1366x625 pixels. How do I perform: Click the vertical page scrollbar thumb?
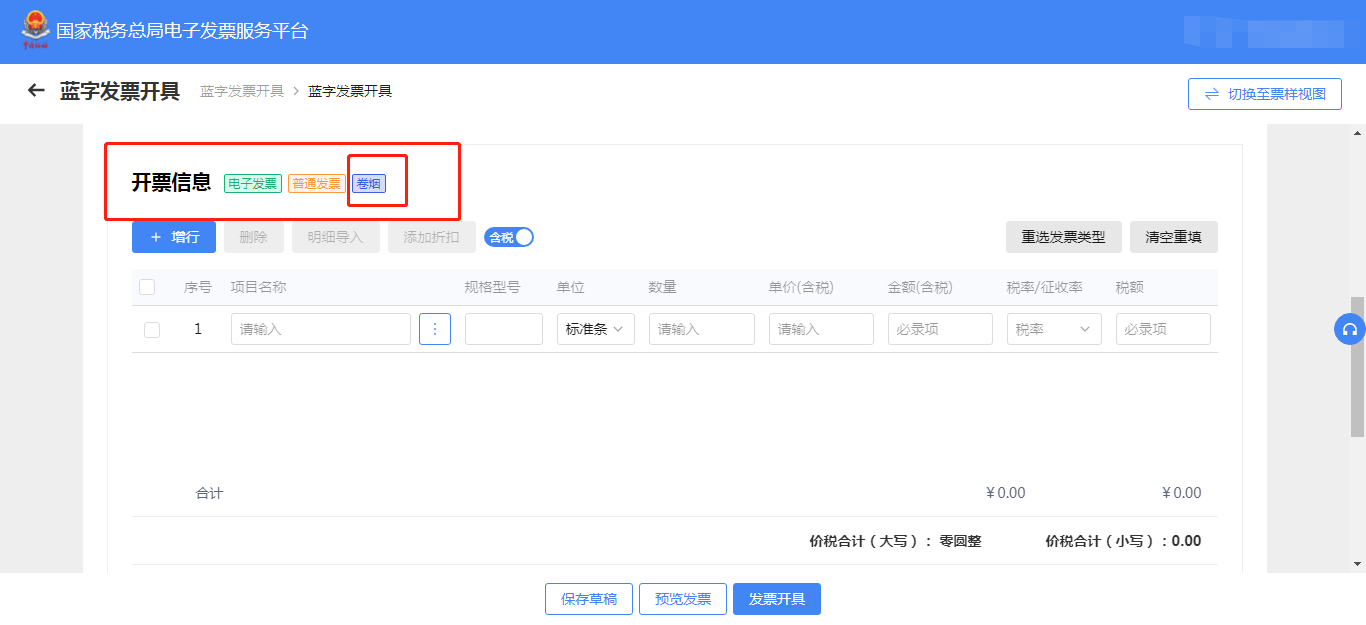click(1358, 367)
